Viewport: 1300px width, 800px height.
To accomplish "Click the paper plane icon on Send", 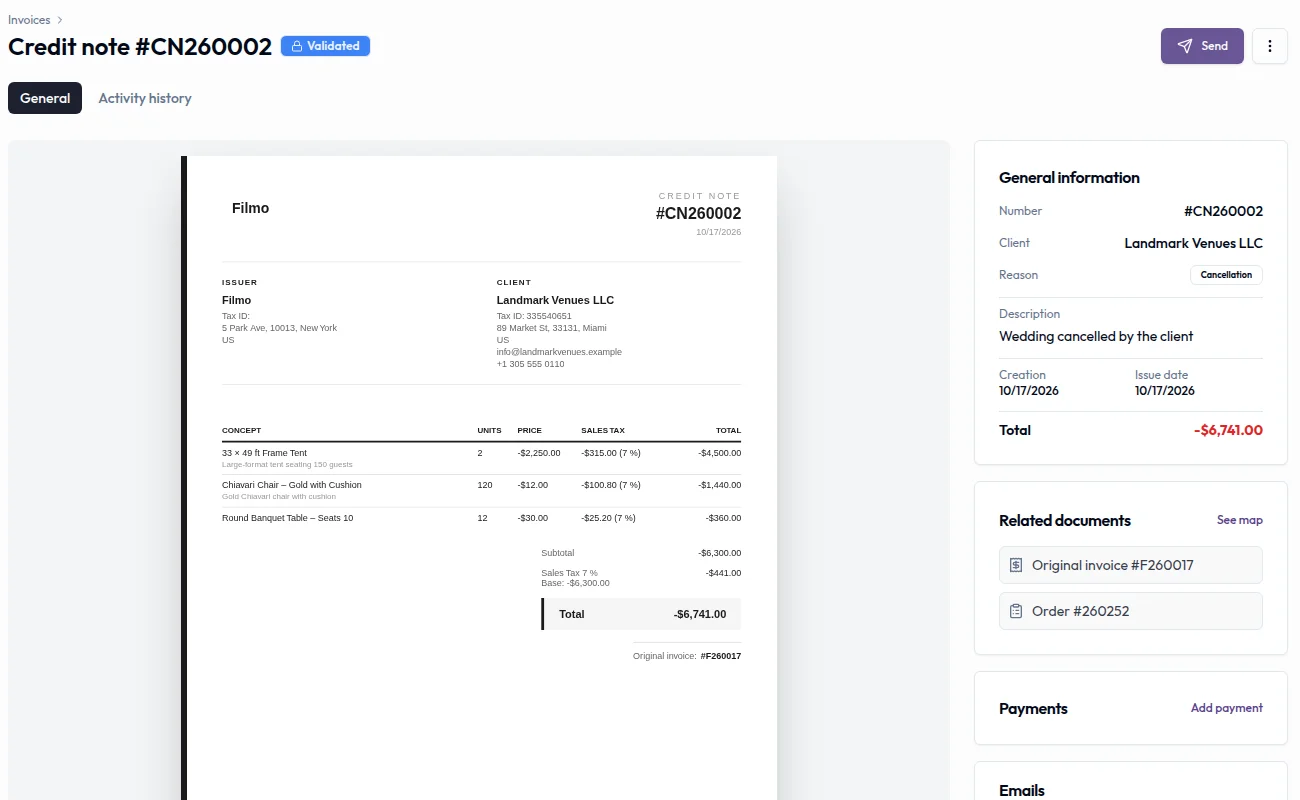I will pos(1185,46).
